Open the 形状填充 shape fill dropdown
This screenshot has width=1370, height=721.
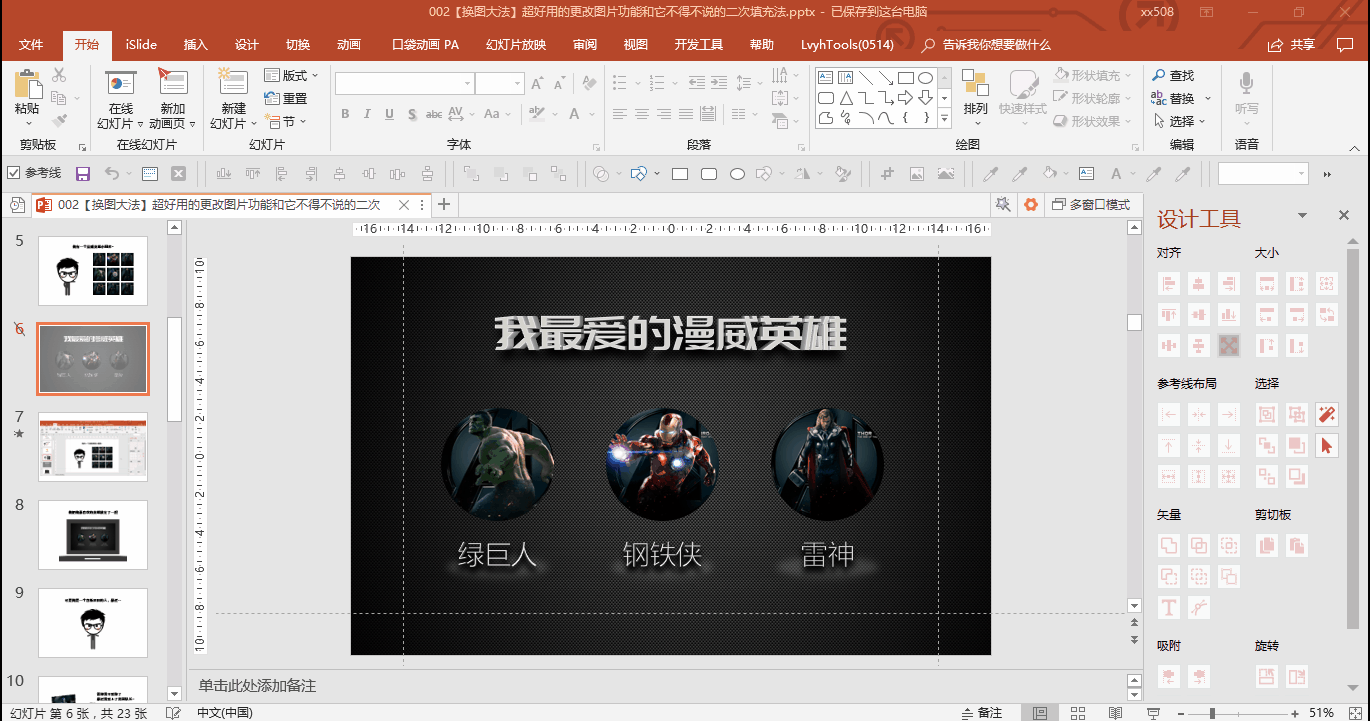click(1094, 75)
